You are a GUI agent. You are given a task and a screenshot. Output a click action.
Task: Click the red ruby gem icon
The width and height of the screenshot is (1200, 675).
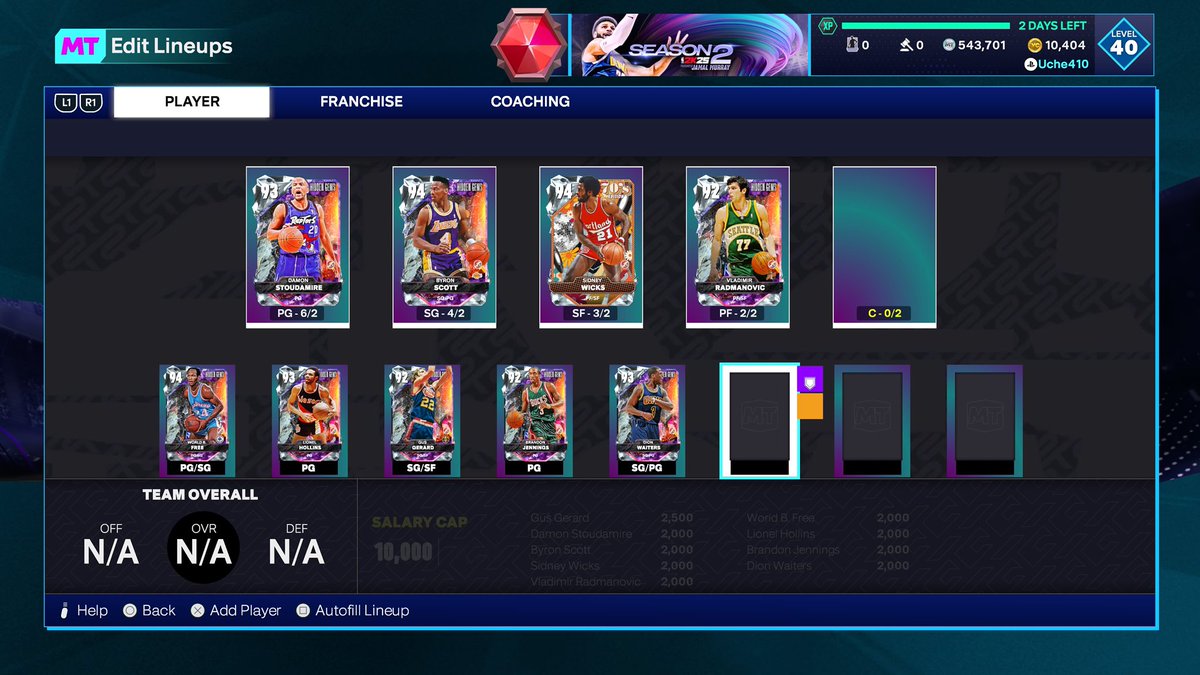[x=527, y=45]
